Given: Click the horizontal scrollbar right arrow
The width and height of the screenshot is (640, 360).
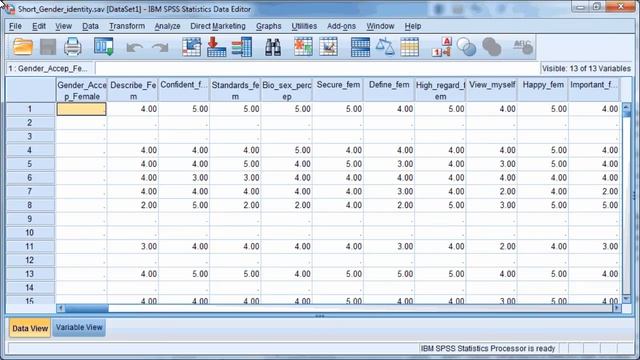Looking at the screenshot, I should click(617, 308).
